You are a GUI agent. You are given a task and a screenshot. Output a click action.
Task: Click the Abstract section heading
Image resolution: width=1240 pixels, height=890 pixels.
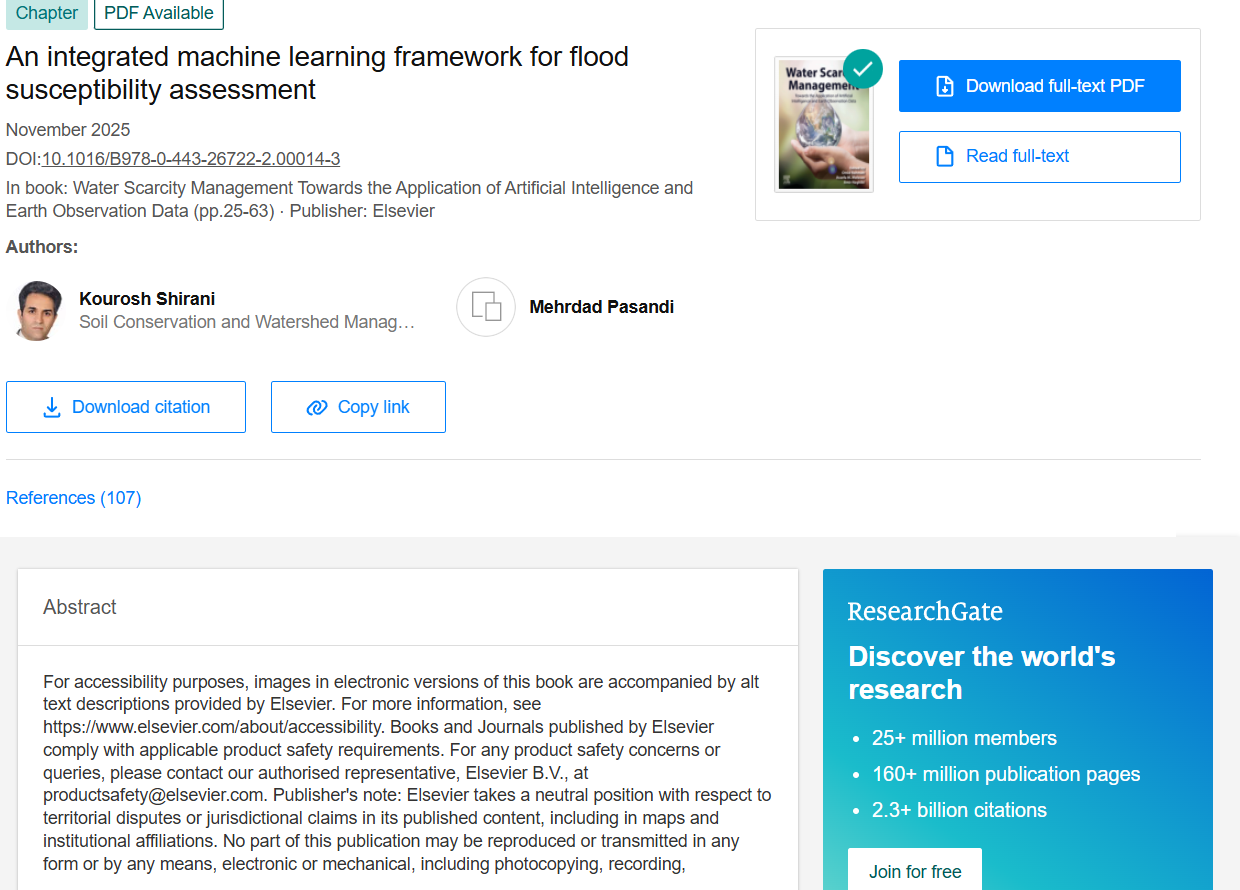click(80, 607)
